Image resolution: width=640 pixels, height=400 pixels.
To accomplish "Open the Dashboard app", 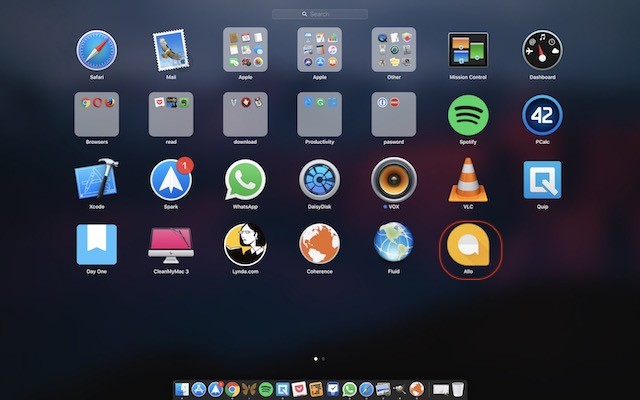I will coord(542,50).
